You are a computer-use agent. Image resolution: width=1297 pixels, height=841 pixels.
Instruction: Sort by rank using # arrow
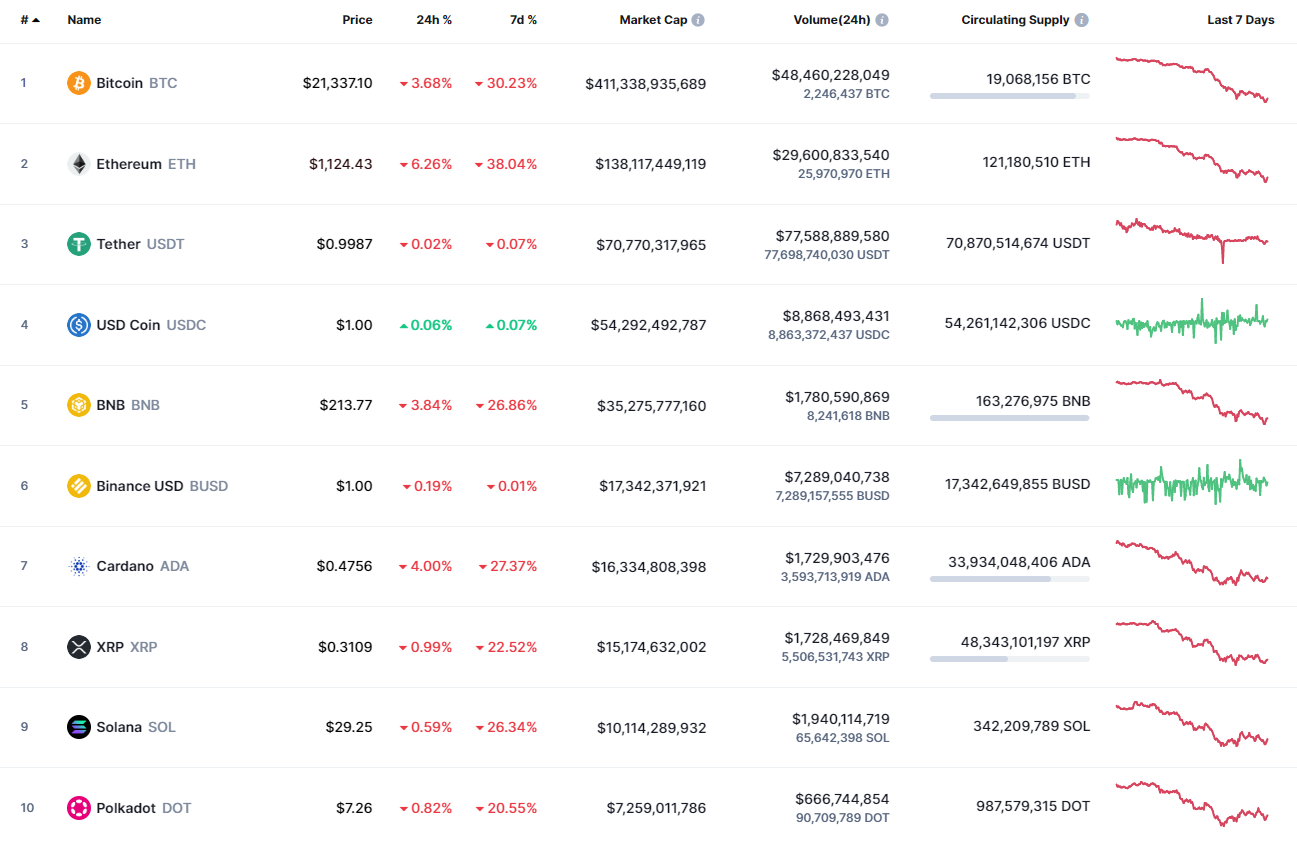[30, 20]
